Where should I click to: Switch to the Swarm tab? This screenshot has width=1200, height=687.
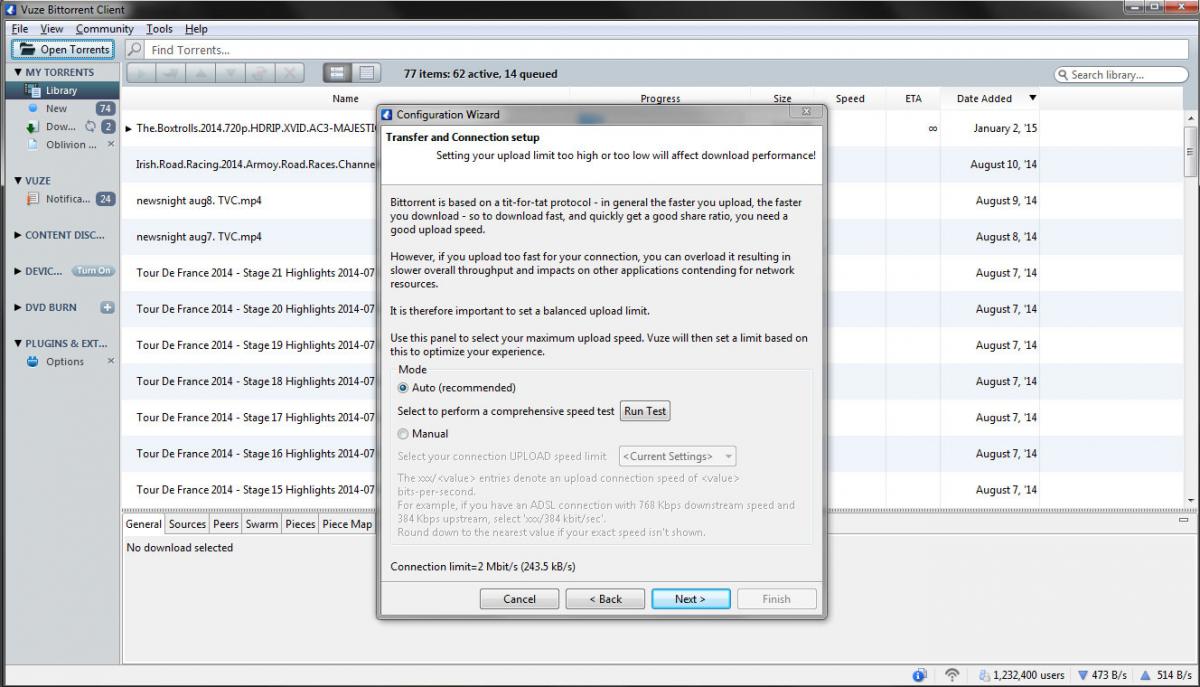[262, 524]
